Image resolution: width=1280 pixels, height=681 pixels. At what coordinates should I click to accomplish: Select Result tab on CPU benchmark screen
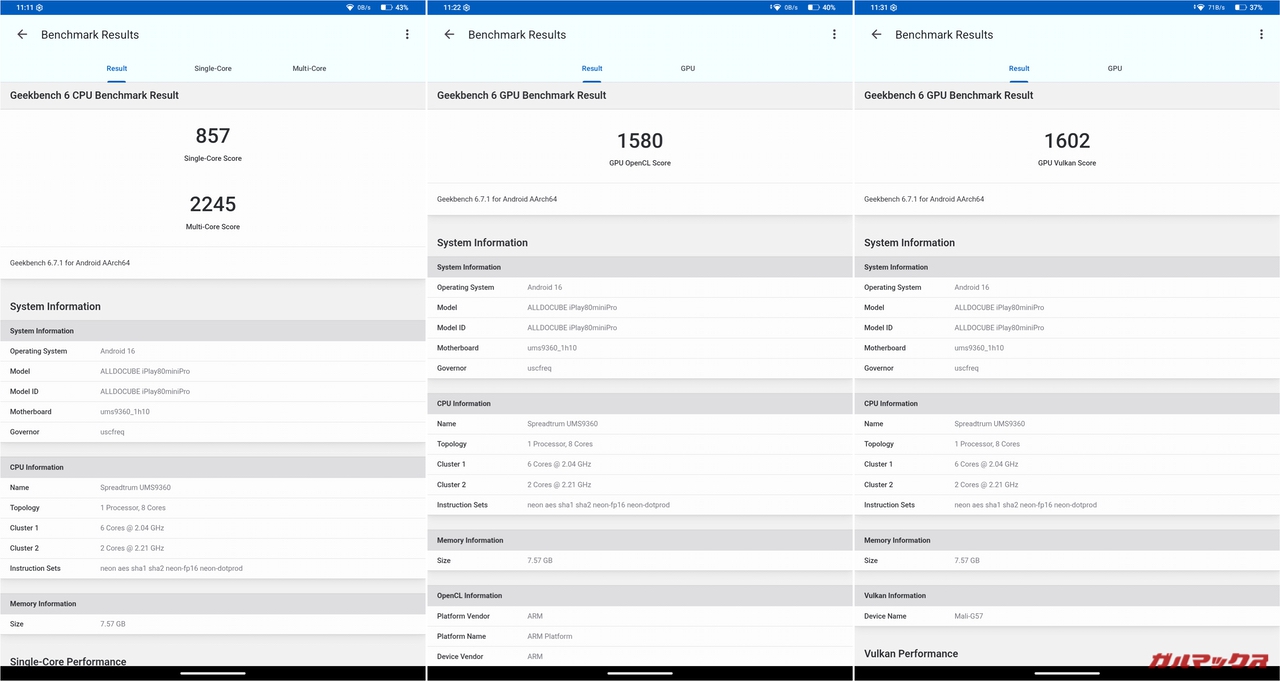click(117, 68)
